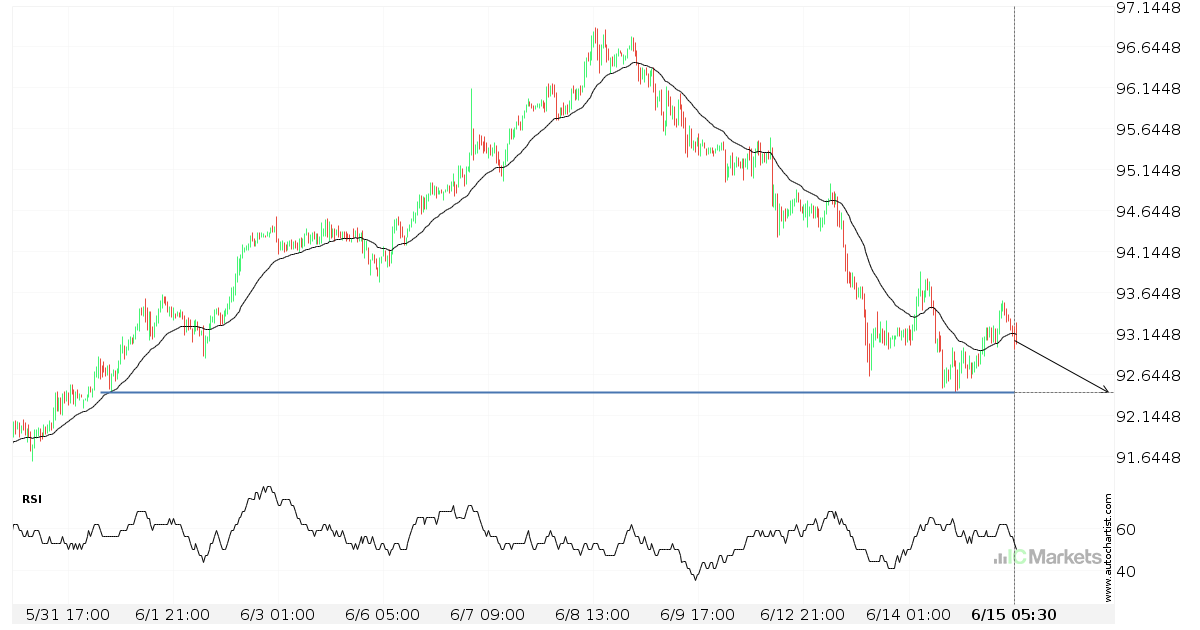The width and height of the screenshot is (1200, 630).
Task: Click the 6/6 05:00 time label
Action: pos(384,614)
